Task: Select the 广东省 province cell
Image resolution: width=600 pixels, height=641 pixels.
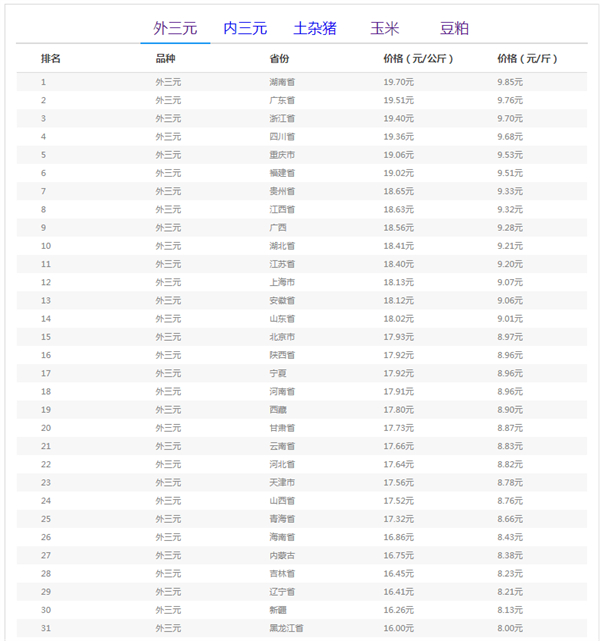Action: point(282,100)
